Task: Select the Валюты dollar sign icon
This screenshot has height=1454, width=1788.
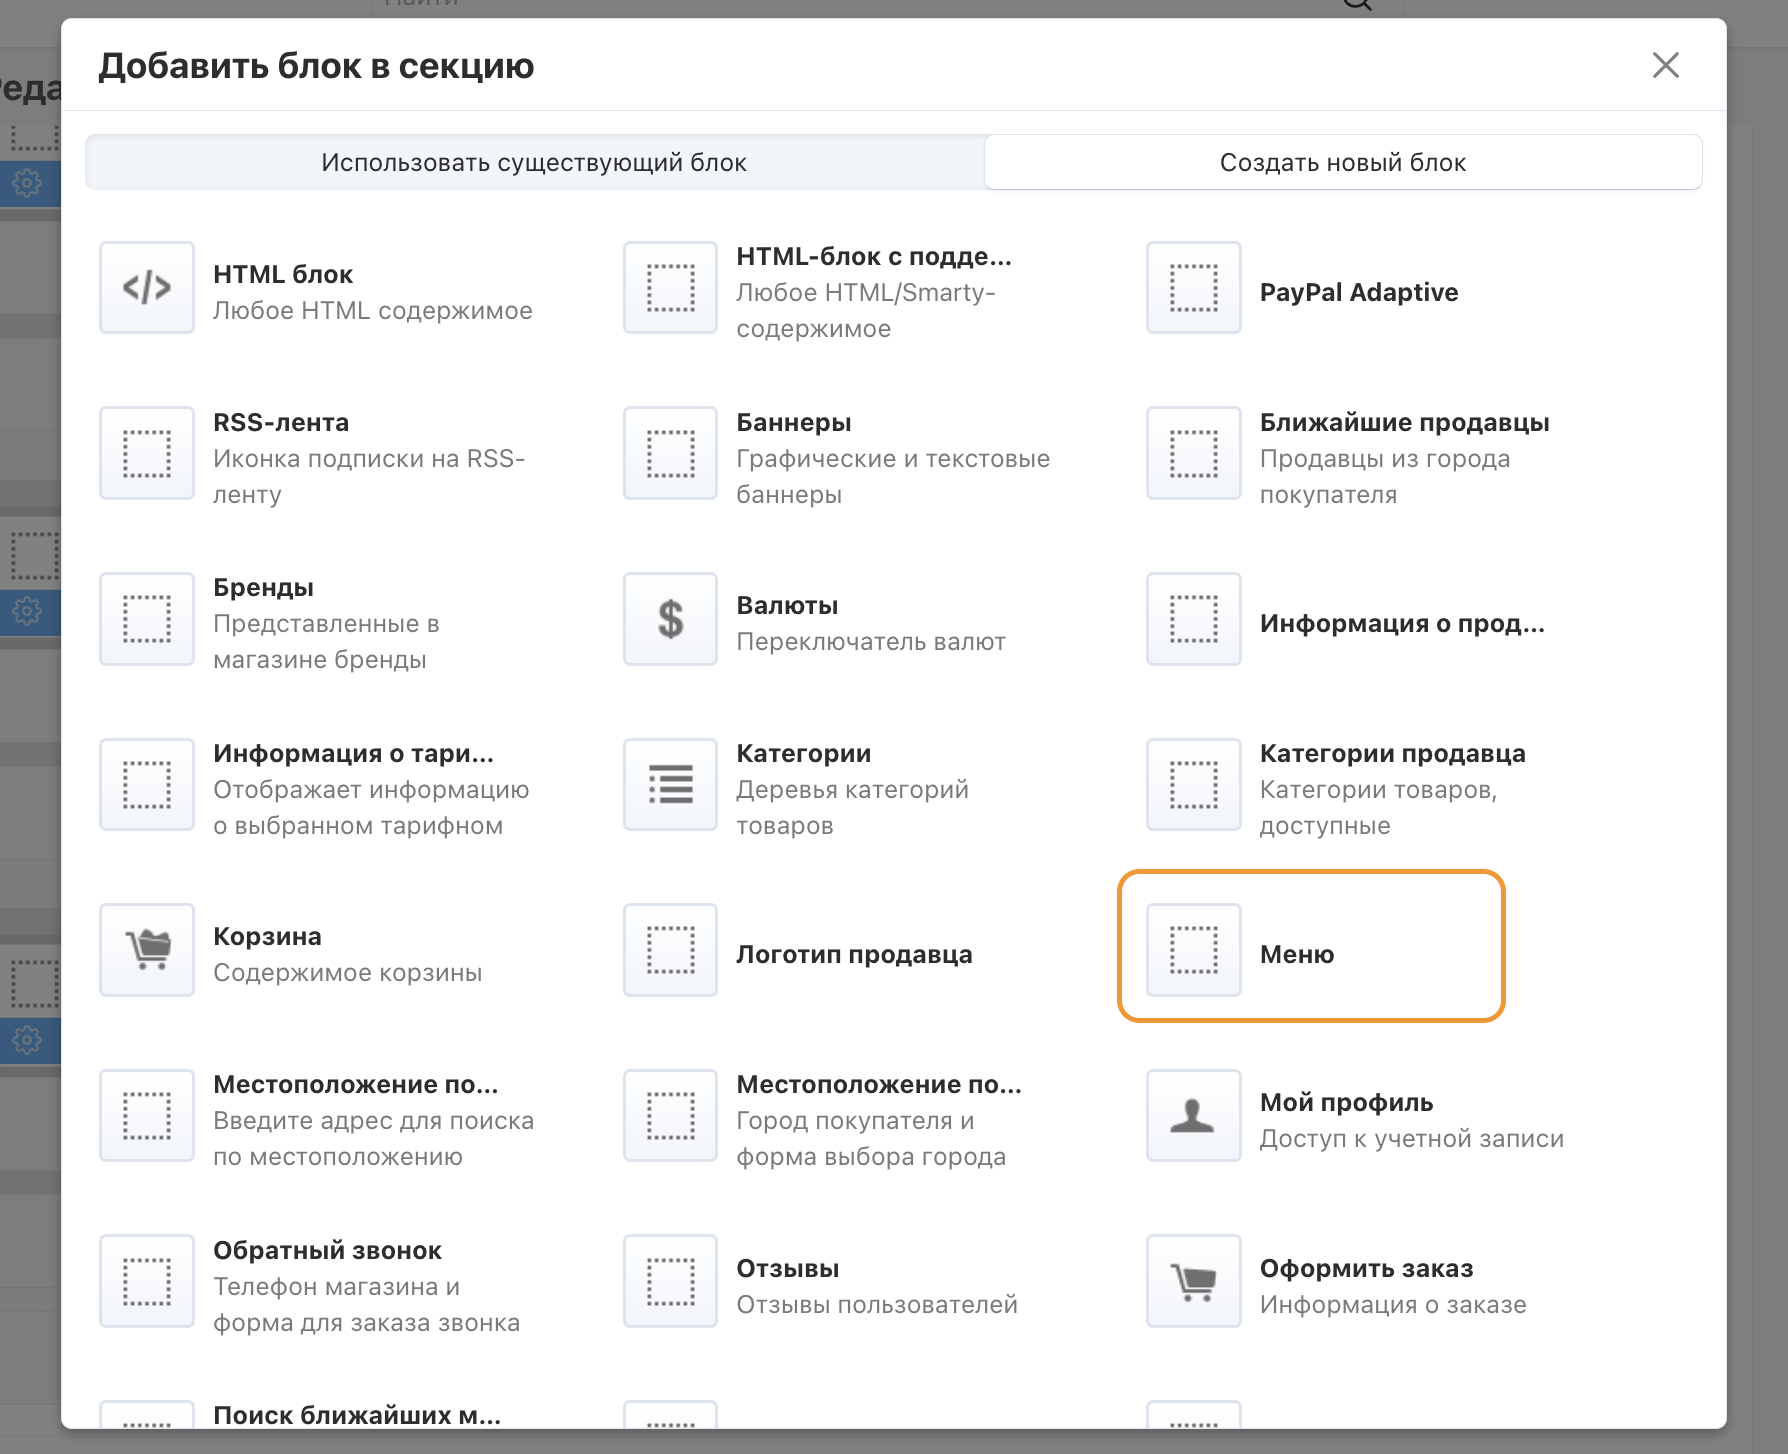Action: (x=670, y=619)
